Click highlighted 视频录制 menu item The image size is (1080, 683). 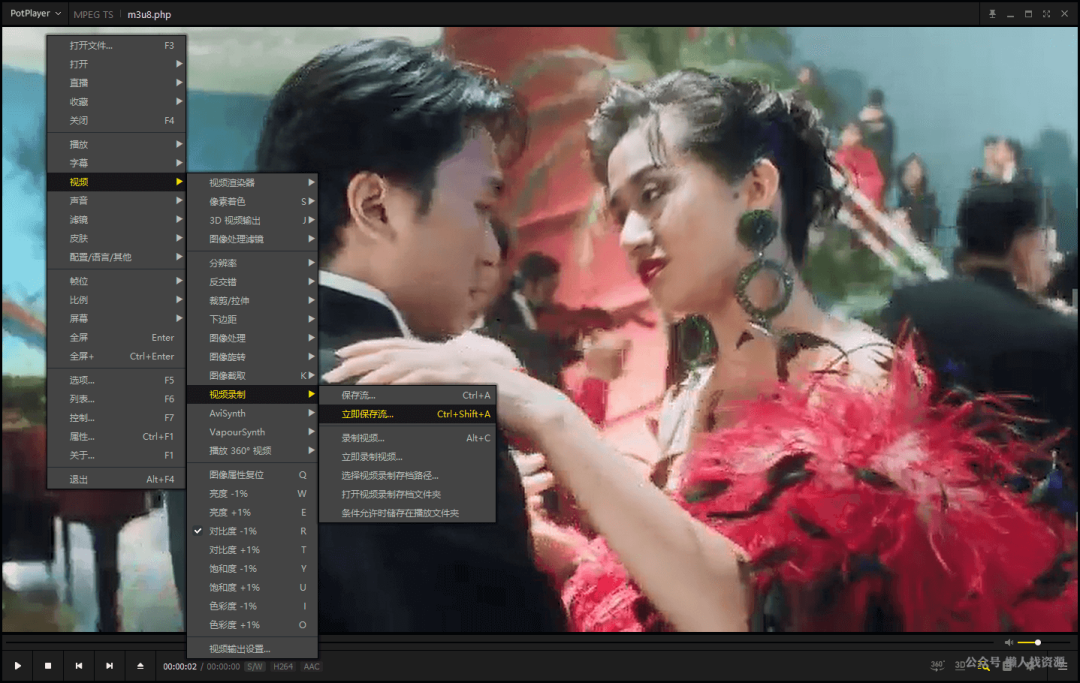coord(252,395)
